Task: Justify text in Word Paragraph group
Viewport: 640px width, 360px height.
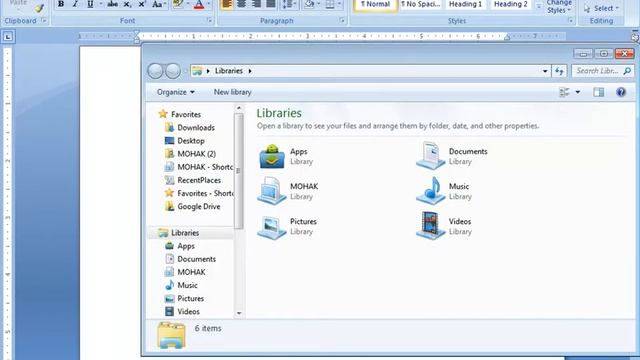Action: click(x=271, y=4)
